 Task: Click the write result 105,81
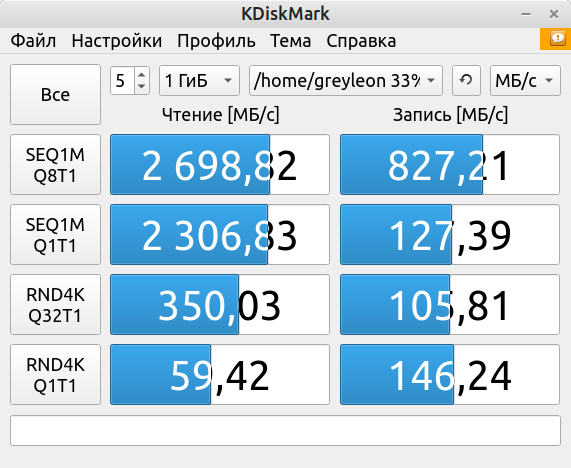(450, 304)
